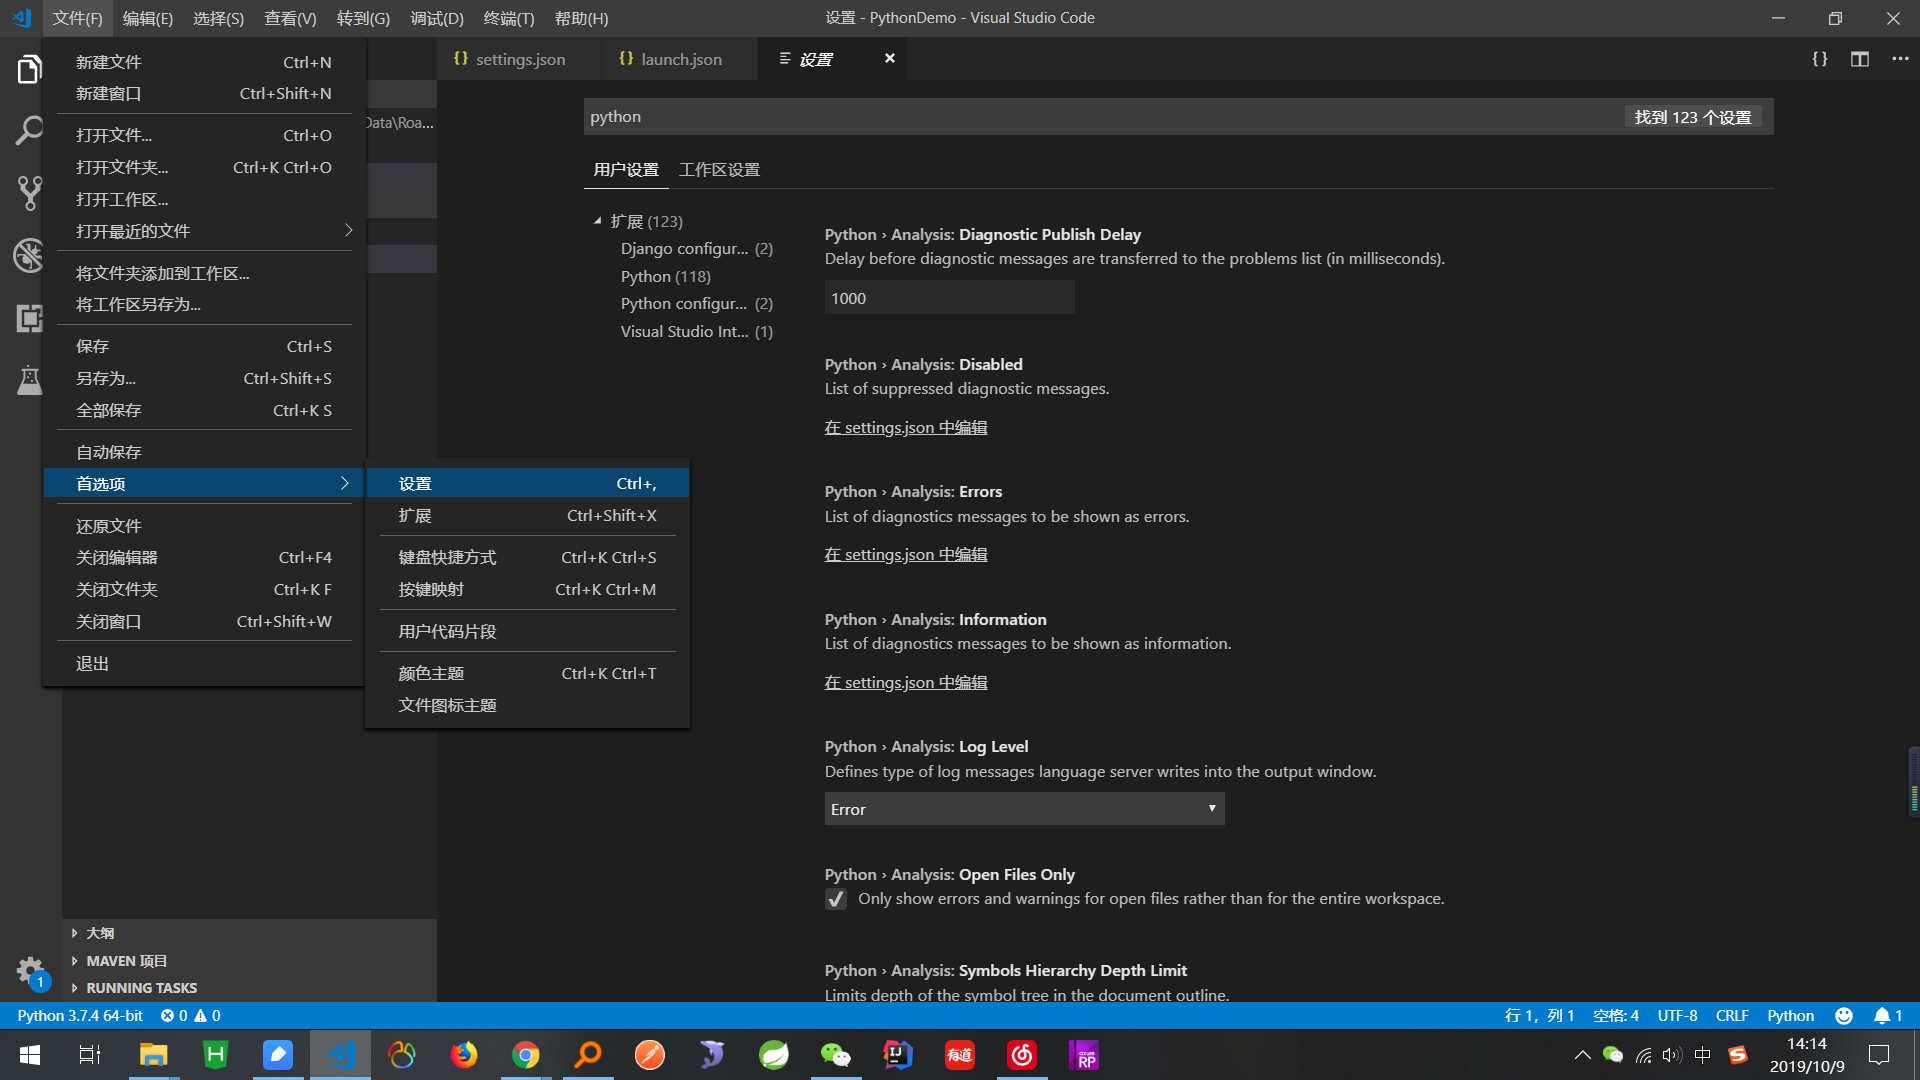Select Django configur... in settings tree
The width and height of the screenshot is (1920, 1080).
(696, 248)
